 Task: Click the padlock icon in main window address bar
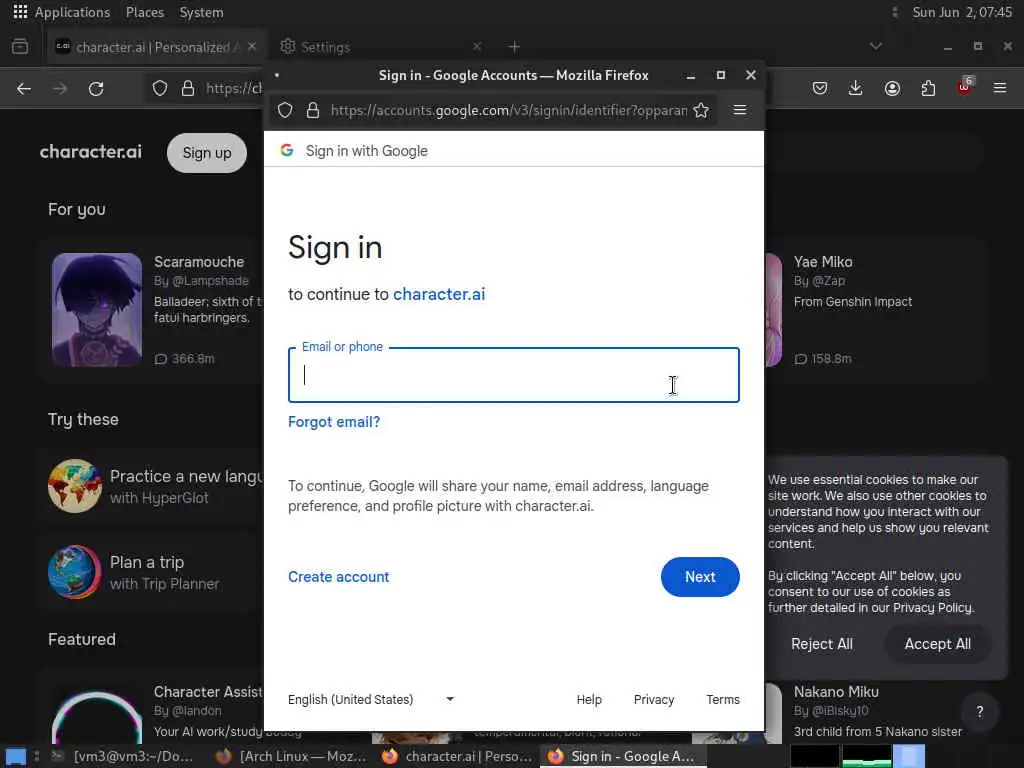tap(188, 88)
